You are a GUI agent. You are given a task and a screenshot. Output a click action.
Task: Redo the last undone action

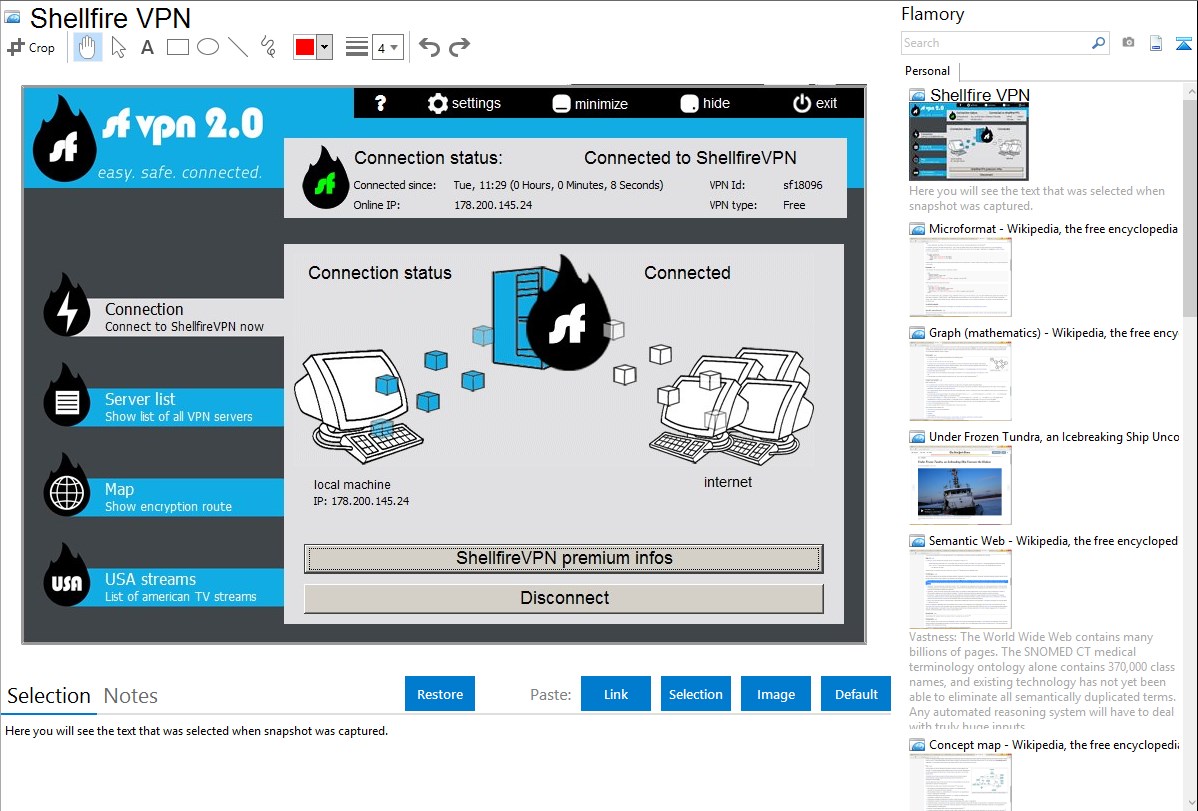point(459,47)
